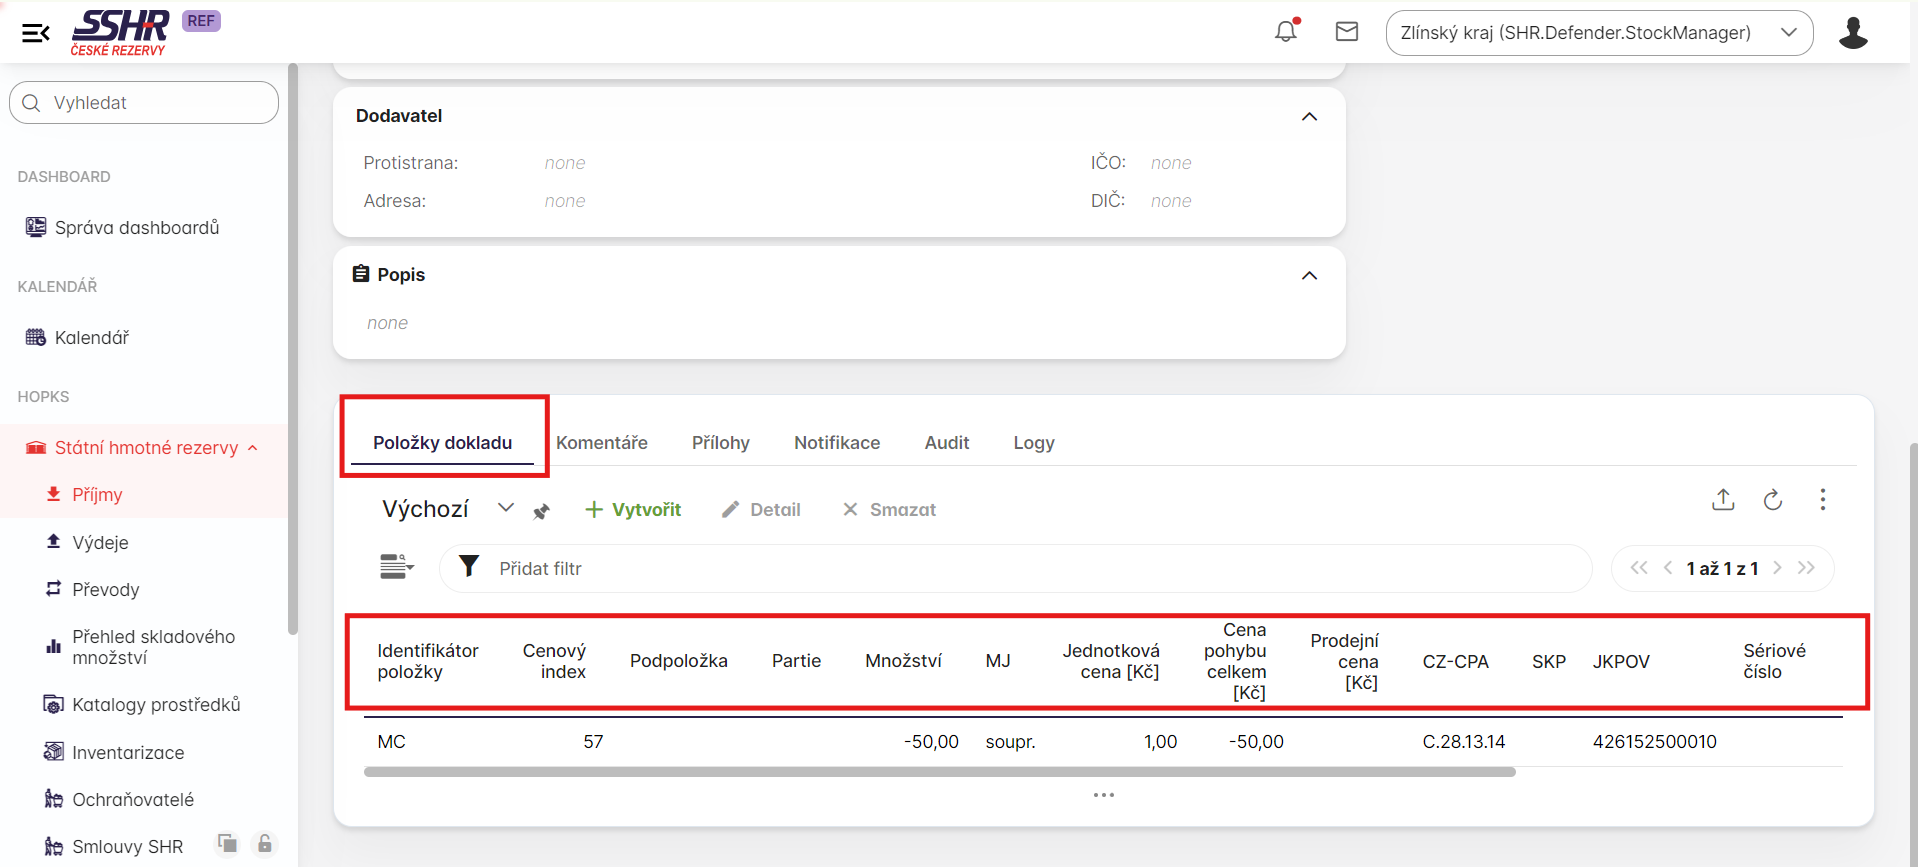Screen dimensions: 1918x867
Task: Collapse the Popis section
Action: 1309,276
